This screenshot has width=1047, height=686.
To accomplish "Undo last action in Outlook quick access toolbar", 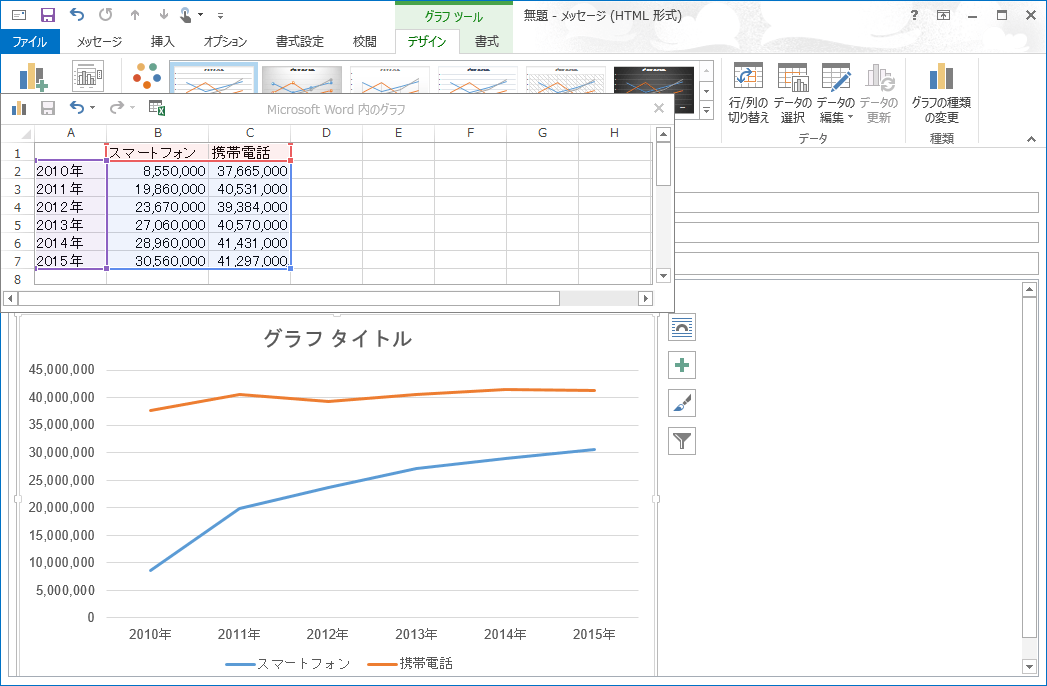I will click(77, 15).
